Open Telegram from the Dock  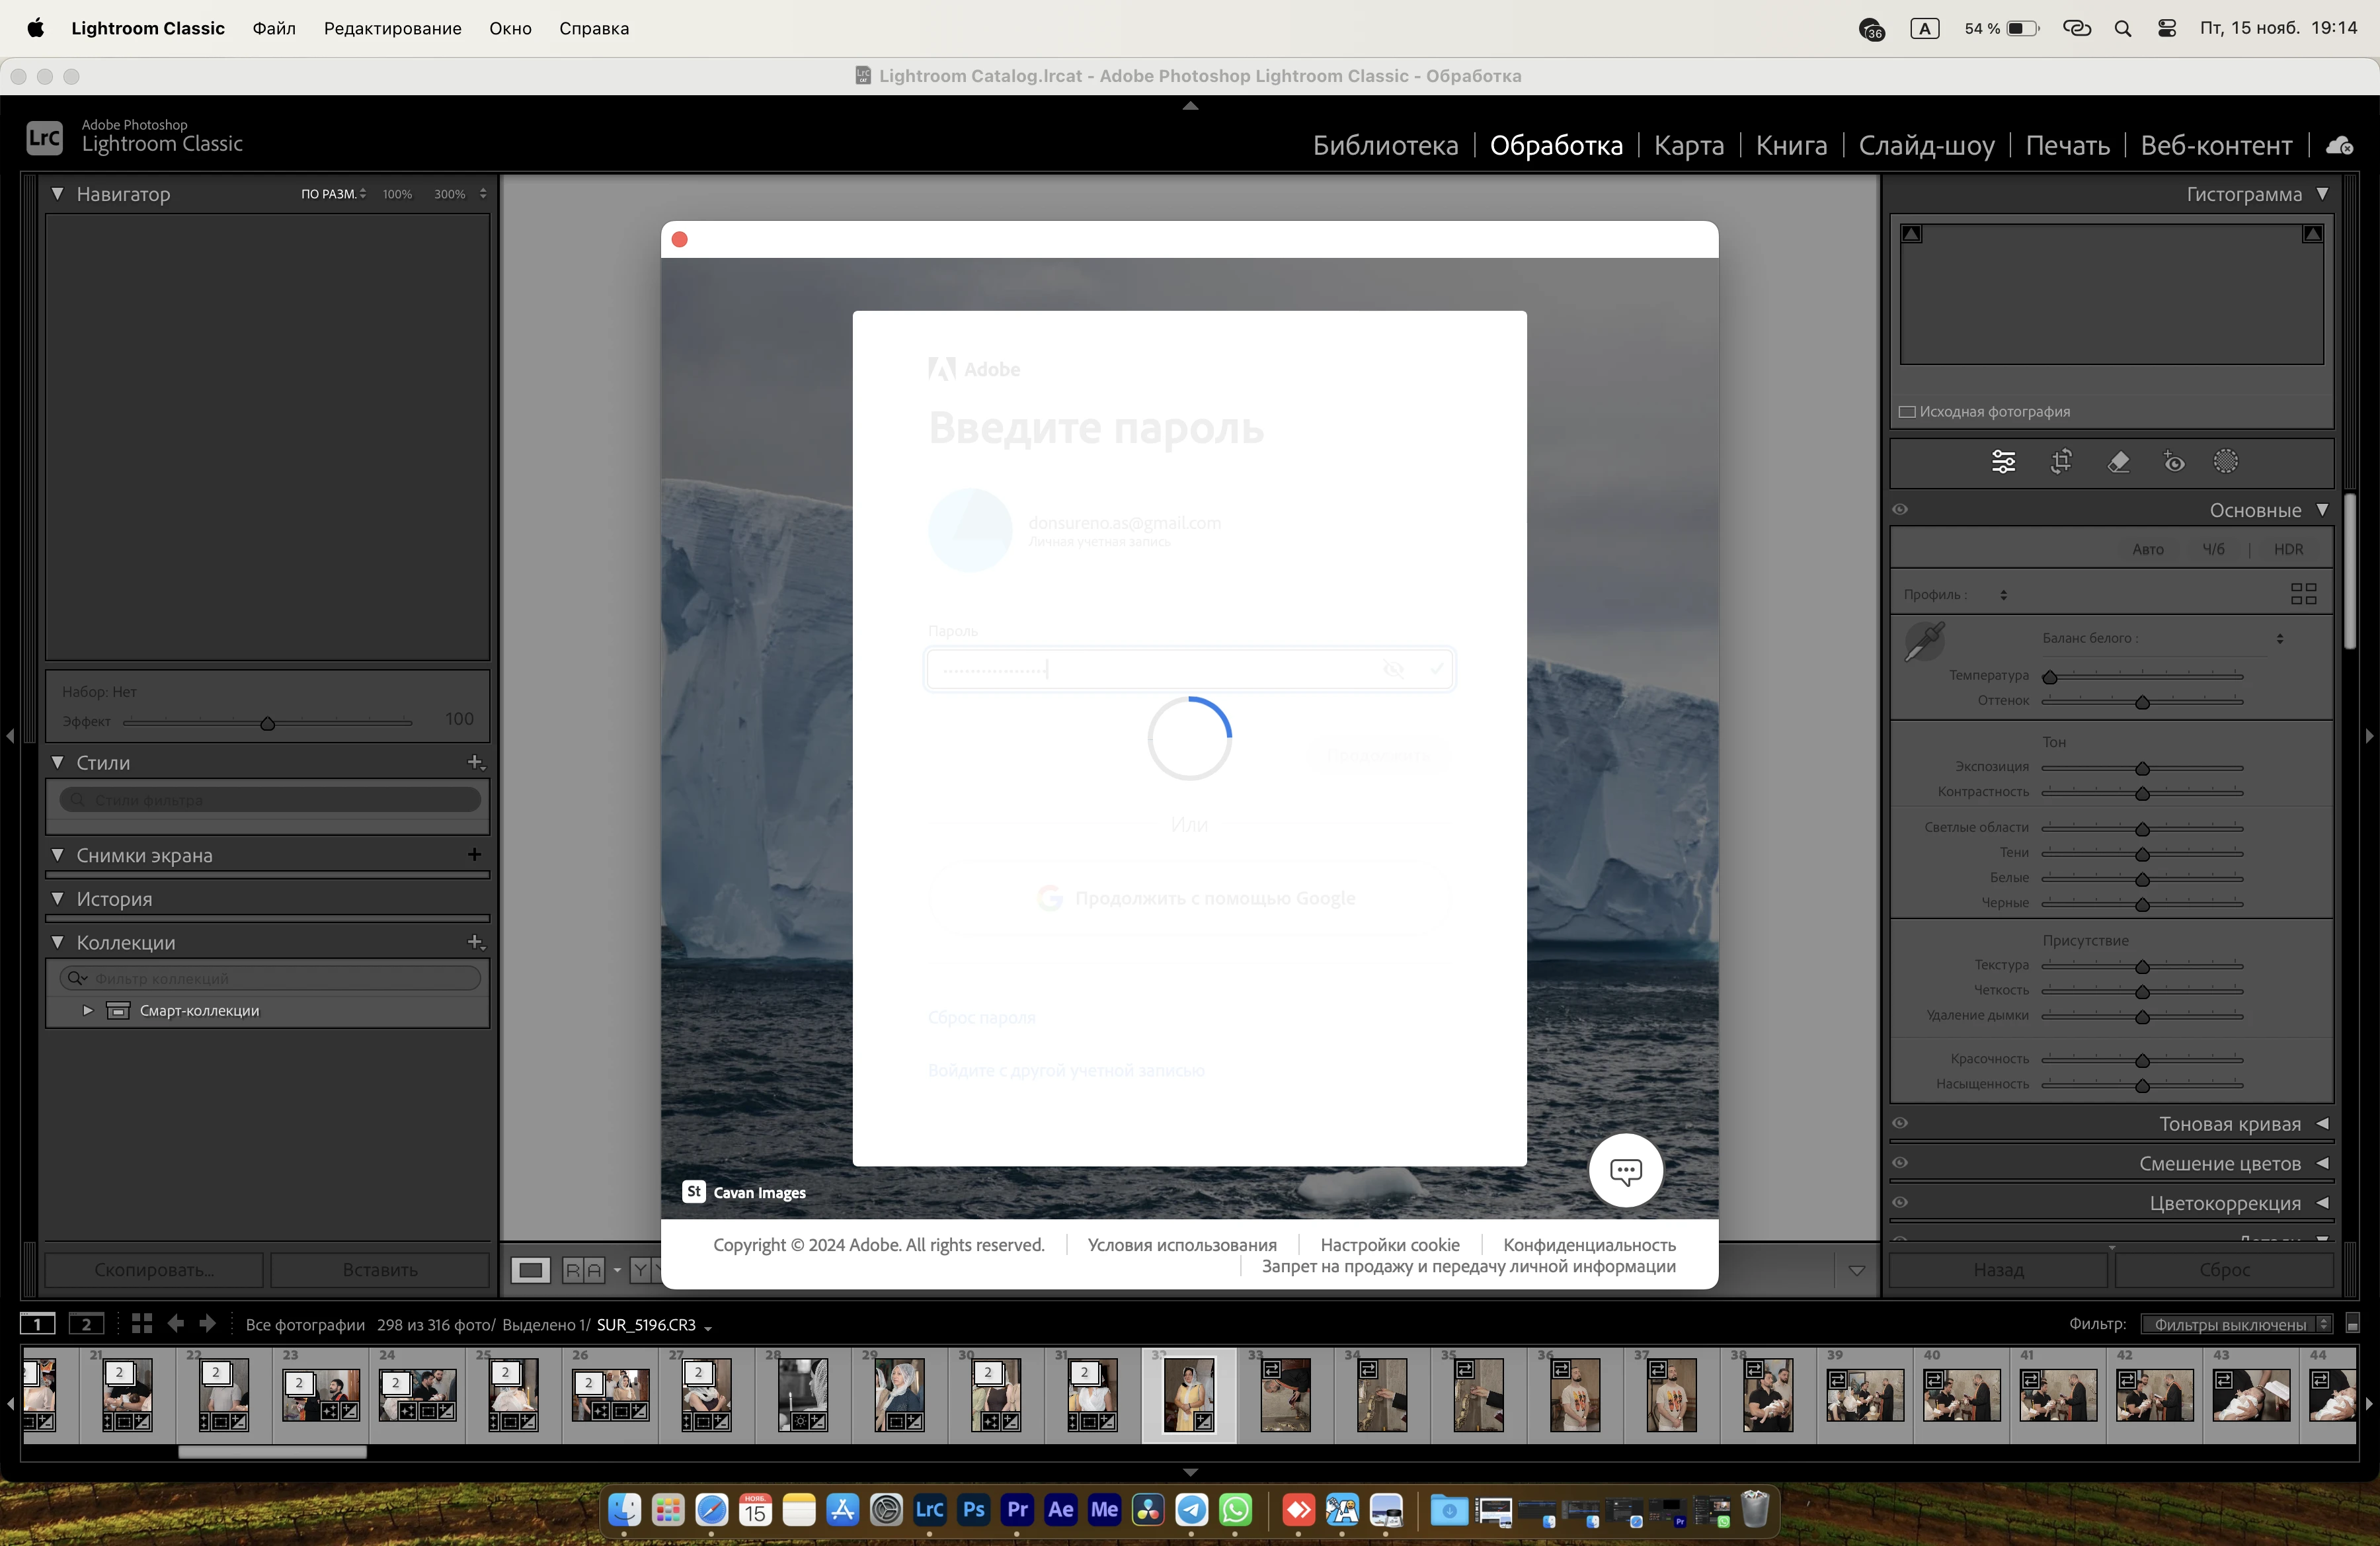(x=1191, y=1510)
